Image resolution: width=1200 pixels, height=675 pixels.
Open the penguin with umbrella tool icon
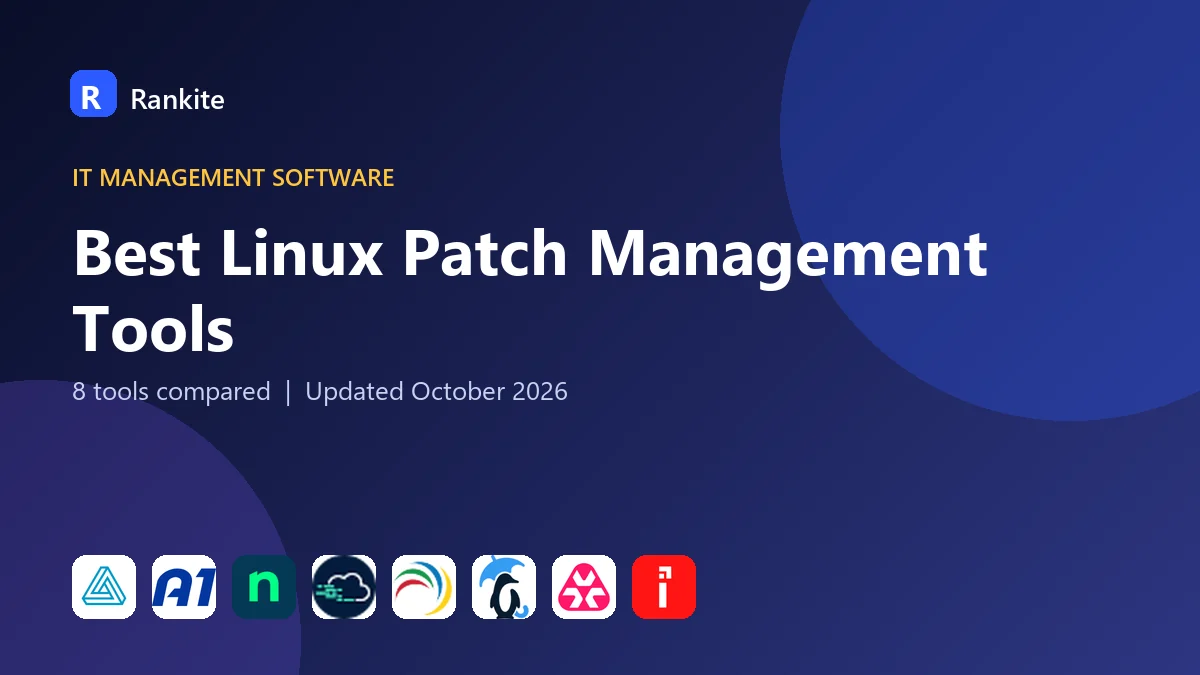(x=504, y=587)
